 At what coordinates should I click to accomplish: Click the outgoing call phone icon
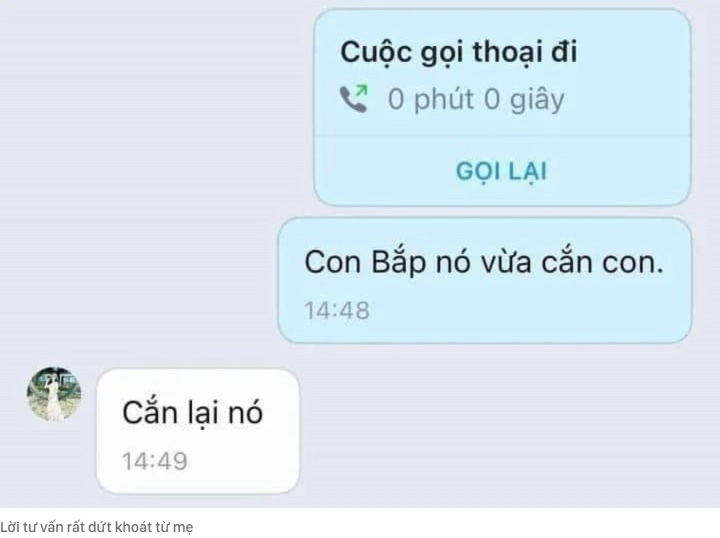pyautogui.click(x=354, y=98)
